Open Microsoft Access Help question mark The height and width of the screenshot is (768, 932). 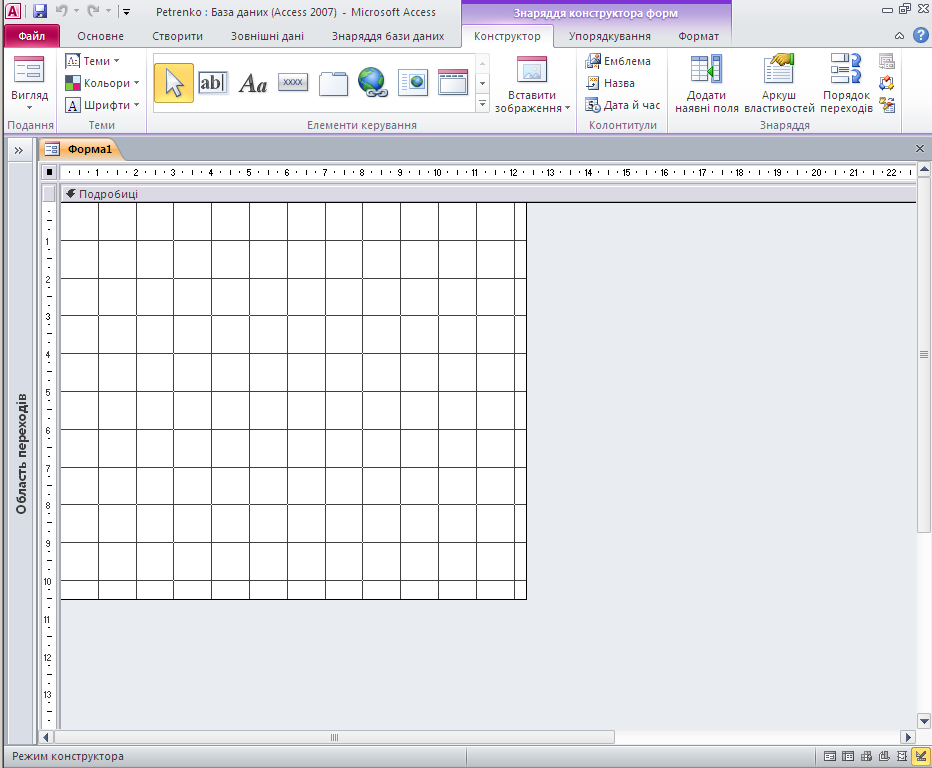point(921,35)
